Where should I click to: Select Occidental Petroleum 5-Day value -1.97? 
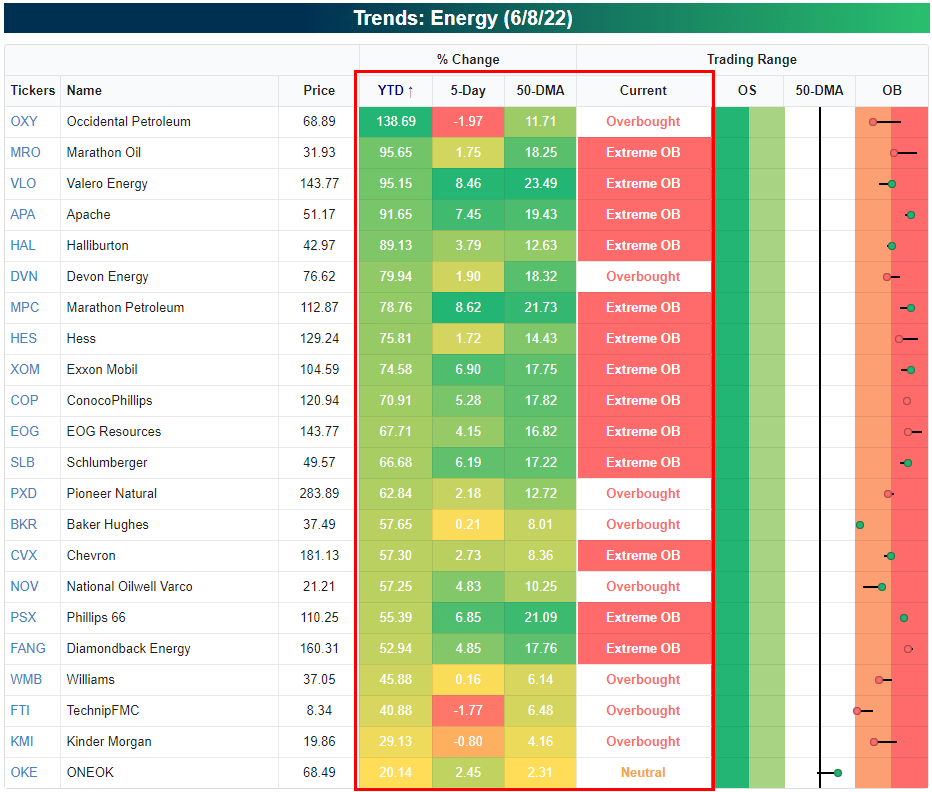tap(468, 121)
